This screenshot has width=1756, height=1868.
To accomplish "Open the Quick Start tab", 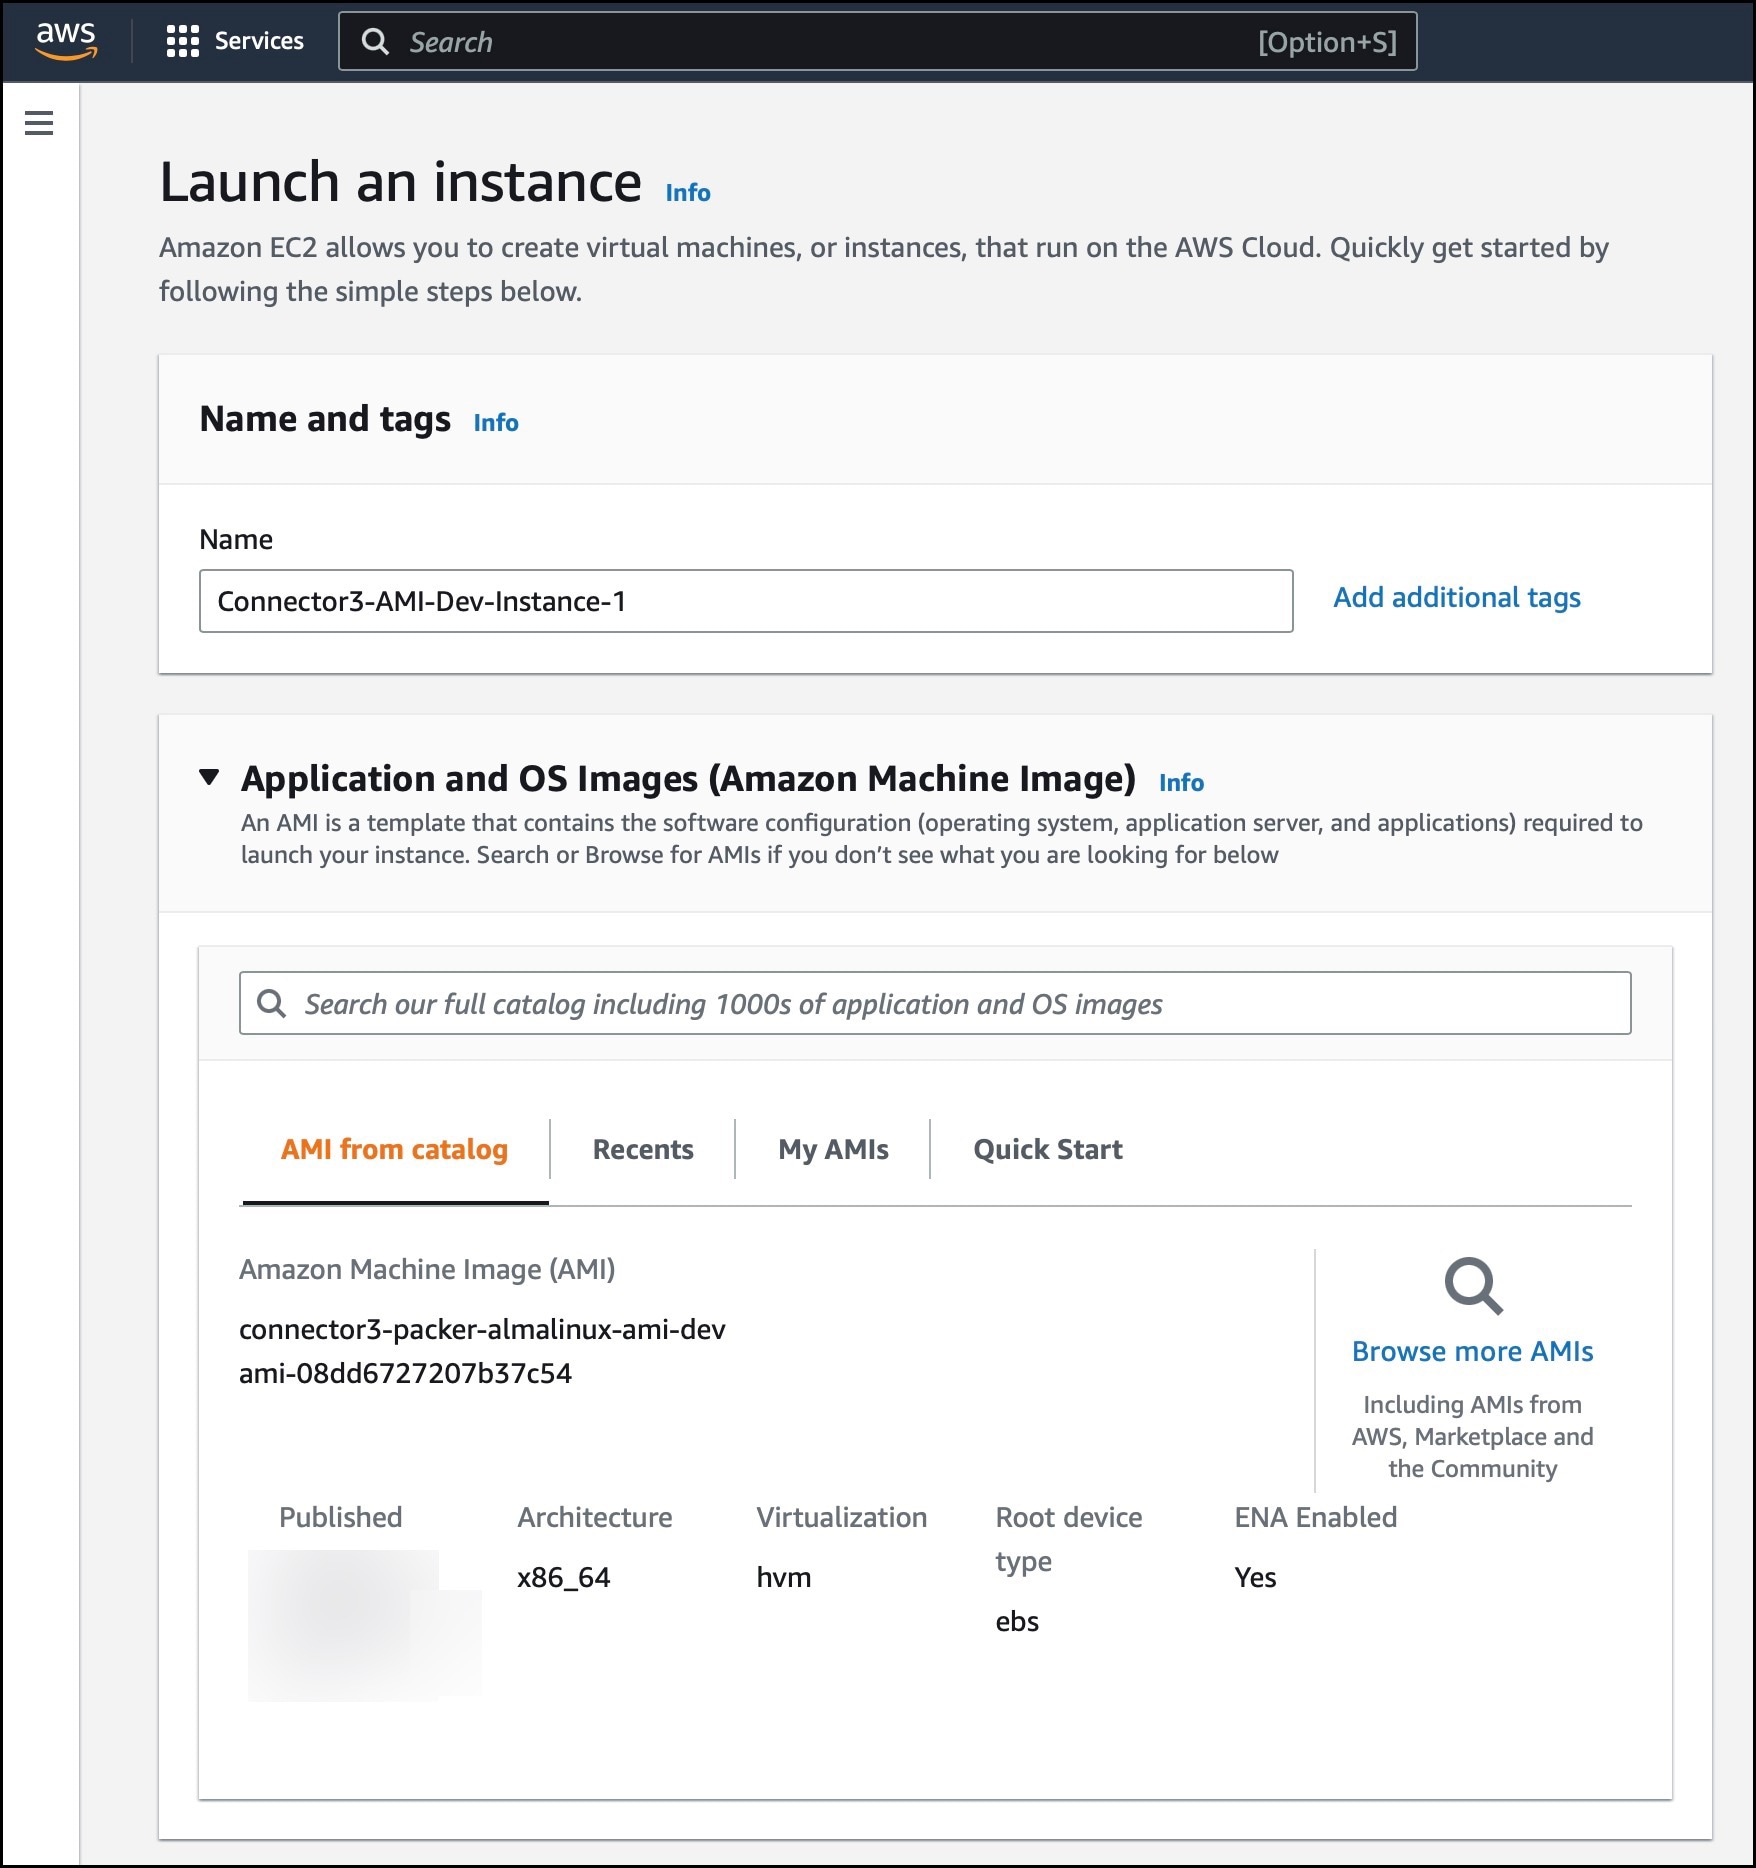I will (1048, 1150).
